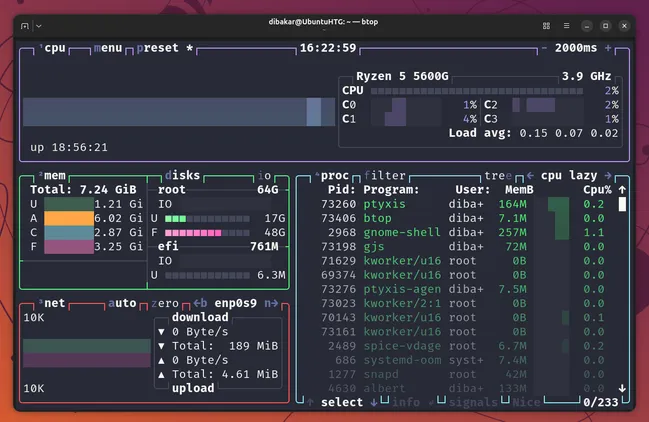Click the enp0s9 interface name
Screen dimensions: 649x422
tap(236, 303)
